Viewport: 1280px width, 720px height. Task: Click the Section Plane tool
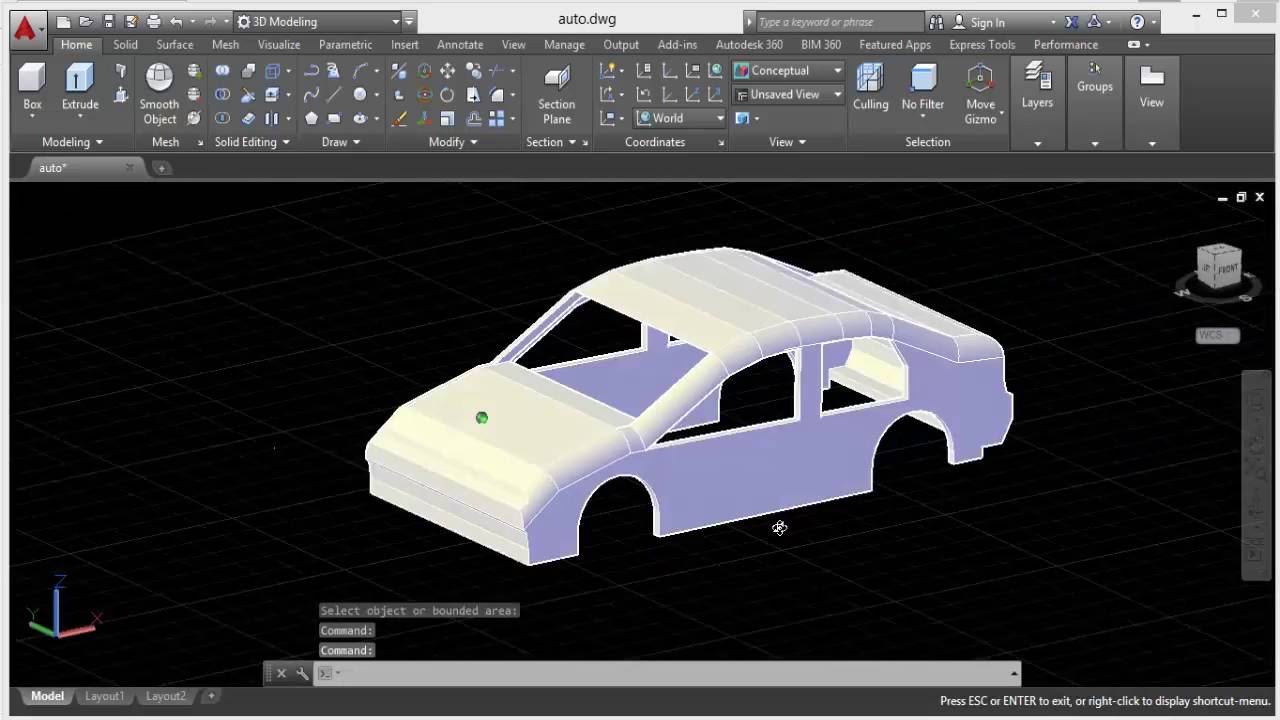[x=556, y=94]
